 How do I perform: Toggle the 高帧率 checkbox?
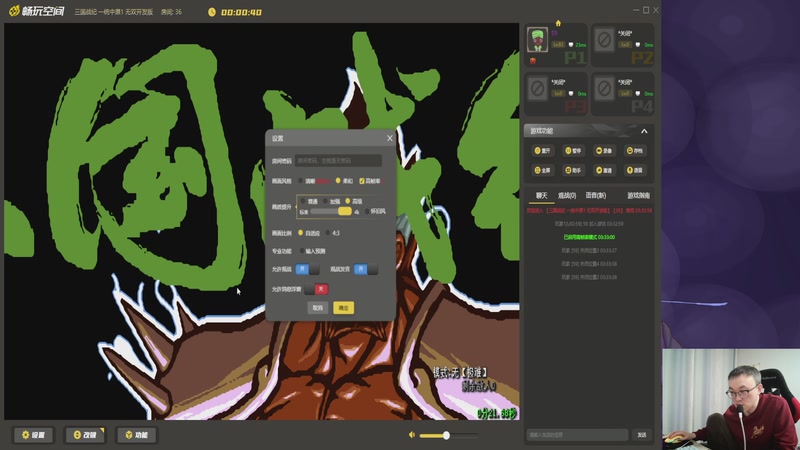[362, 181]
